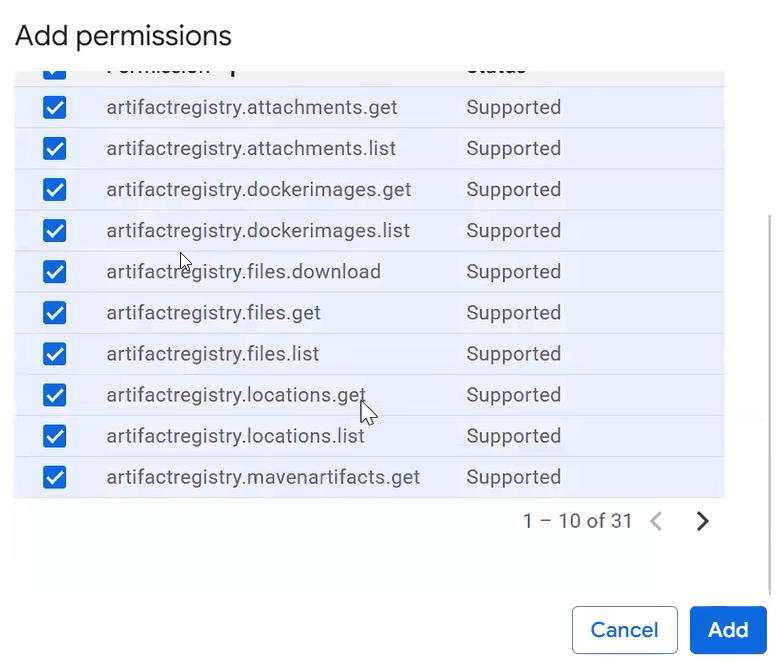Toggle artifactregistry.files.get checkbox
Image resolution: width=779 pixels, height=664 pixels.
point(55,313)
